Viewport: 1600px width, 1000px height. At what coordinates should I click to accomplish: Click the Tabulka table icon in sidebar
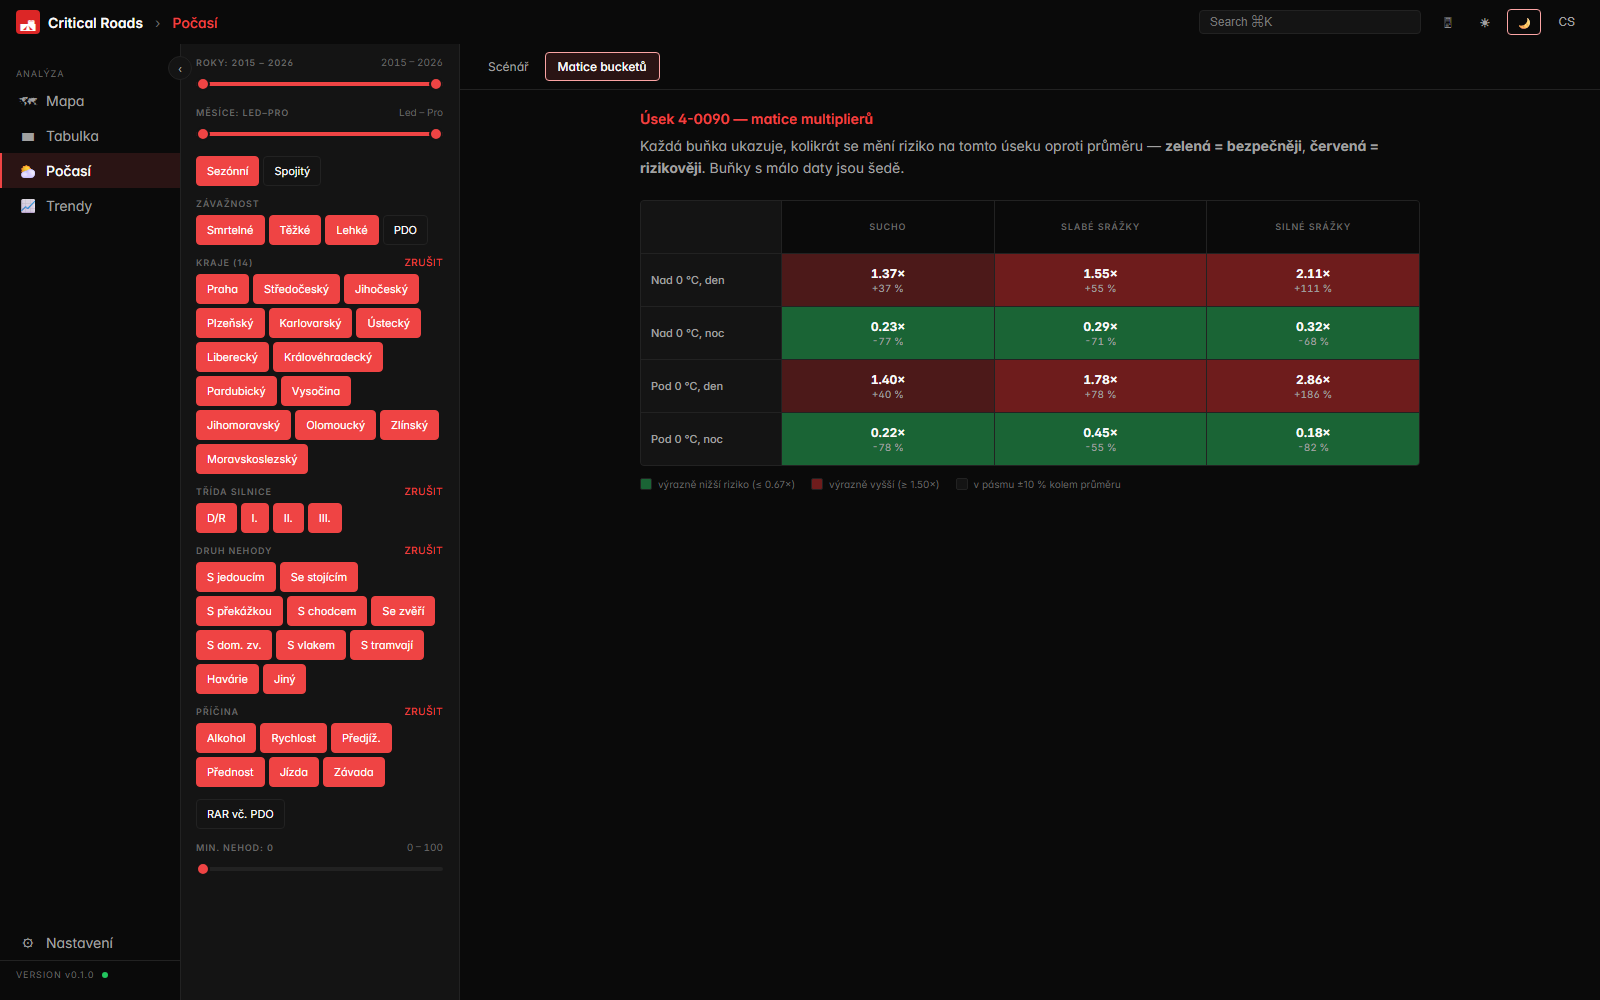point(28,136)
